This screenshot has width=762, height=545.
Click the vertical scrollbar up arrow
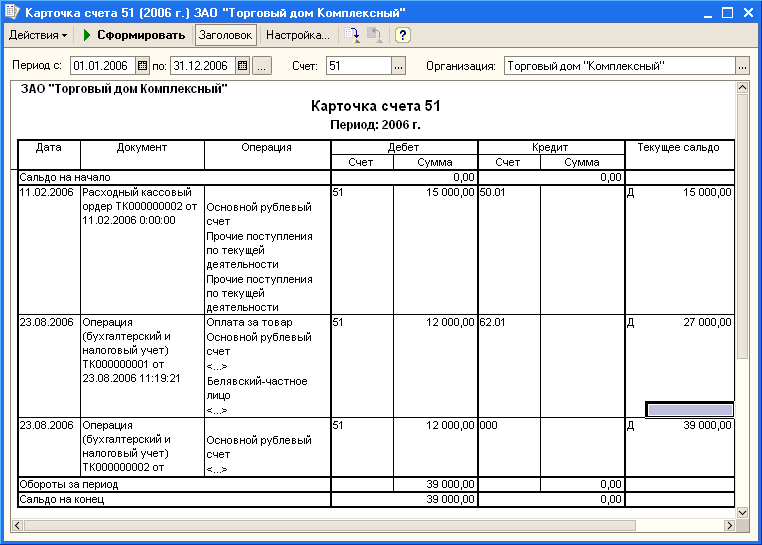click(x=743, y=88)
